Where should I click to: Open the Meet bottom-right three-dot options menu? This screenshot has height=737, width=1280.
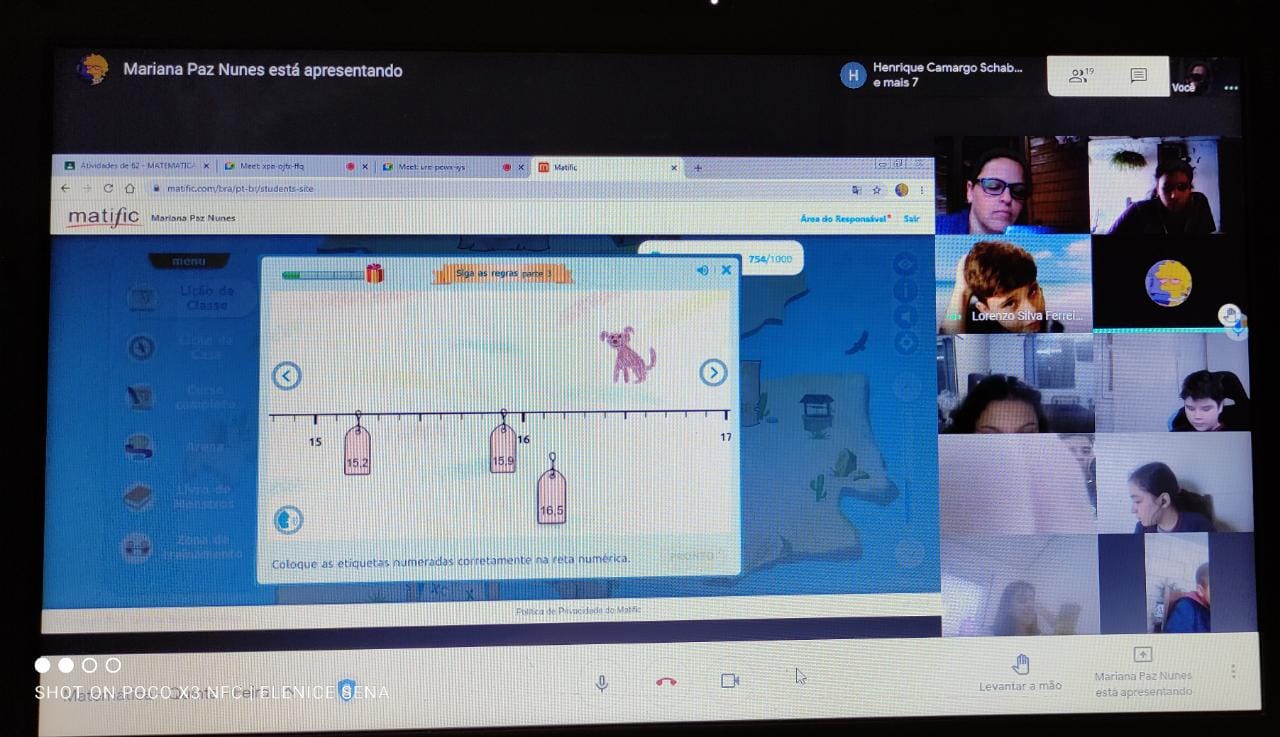pos(1233,671)
